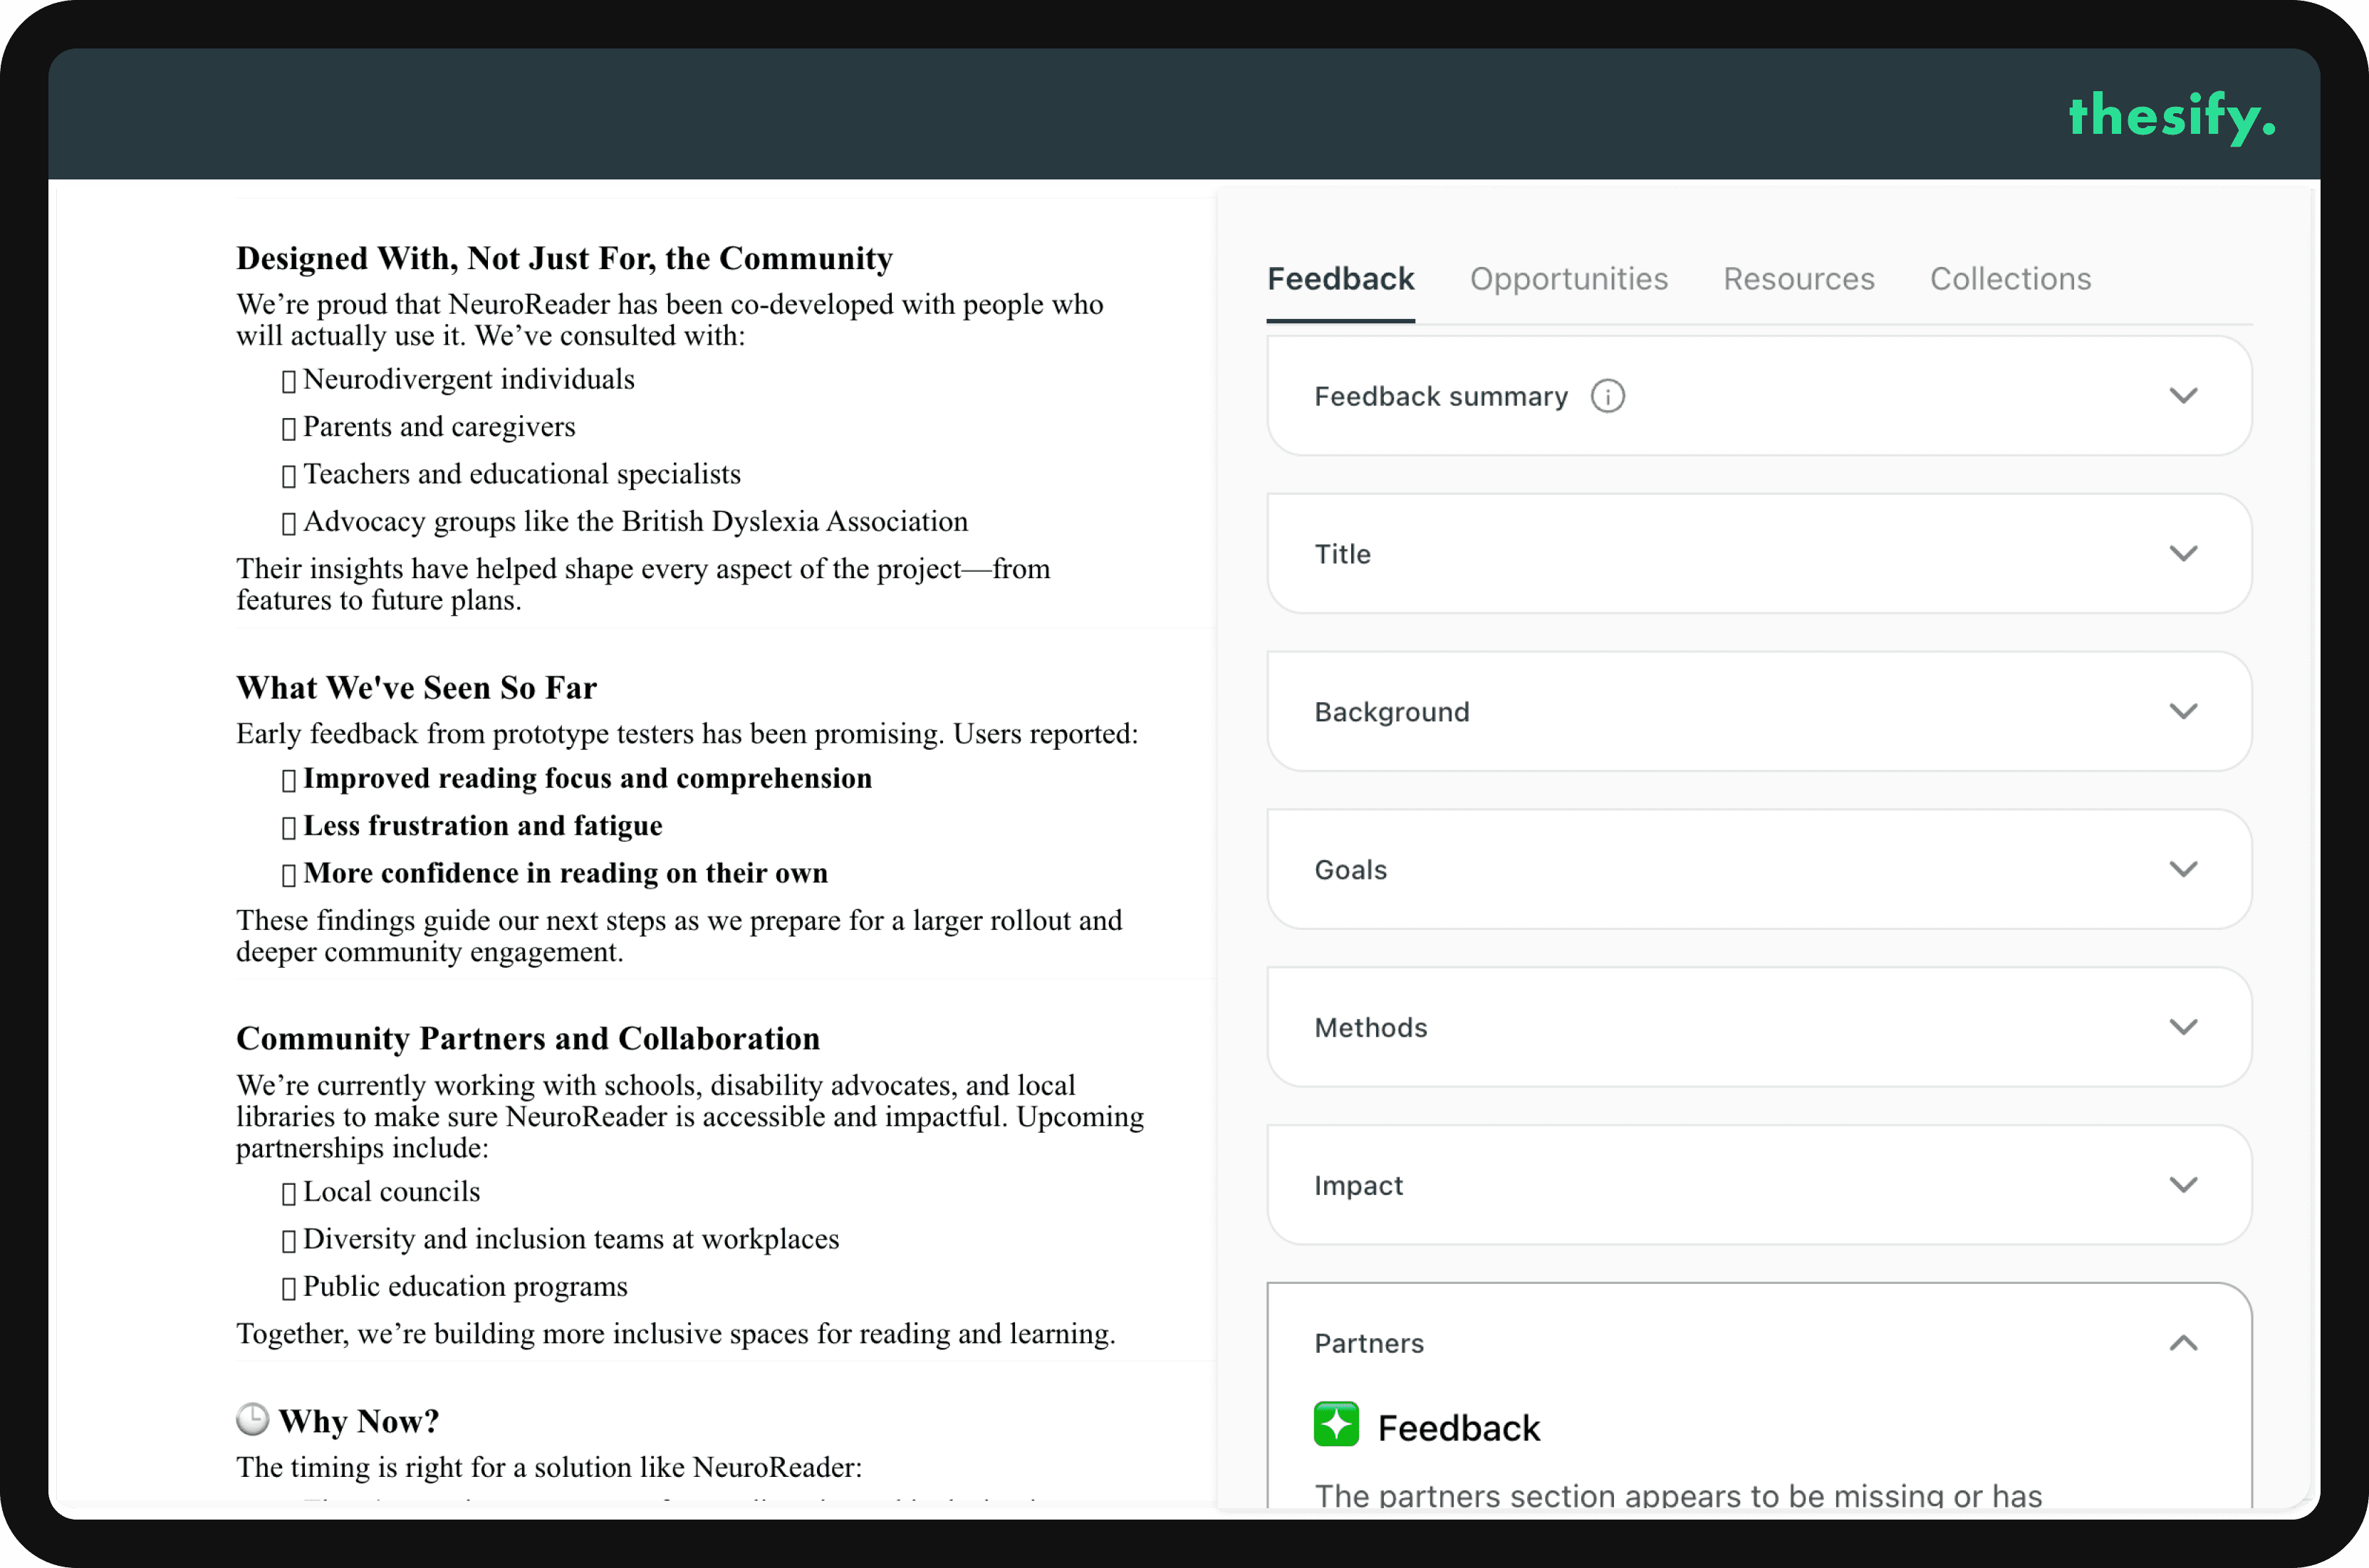Expand the Title section chevron

2183,554
